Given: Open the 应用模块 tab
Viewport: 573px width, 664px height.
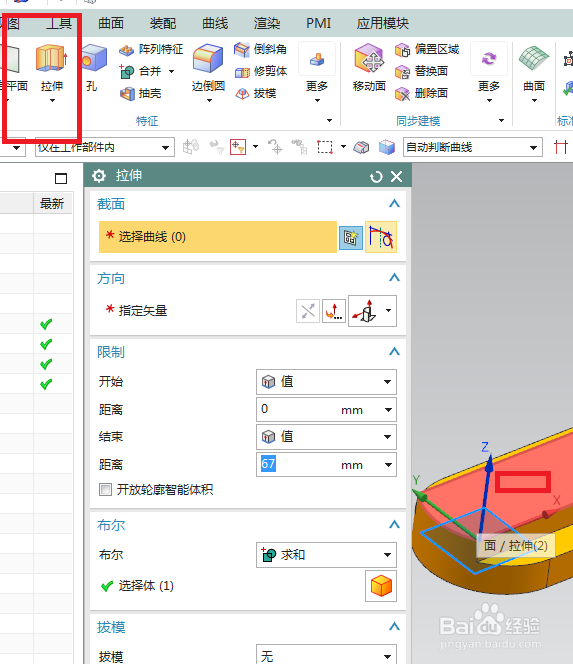Looking at the screenshot, I should point(382,23).
